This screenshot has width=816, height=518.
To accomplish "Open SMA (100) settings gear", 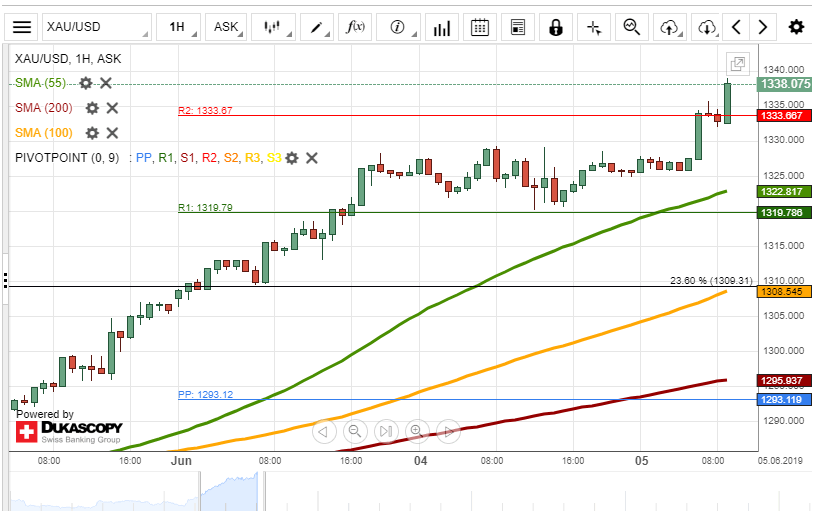I will (92, 133).
